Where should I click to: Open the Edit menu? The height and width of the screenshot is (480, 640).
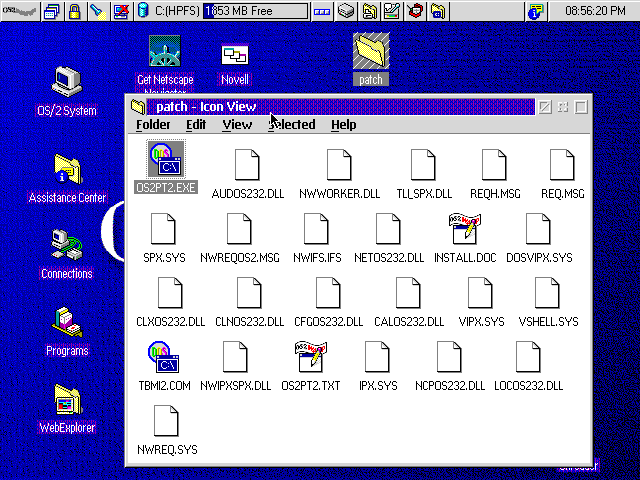196,124
